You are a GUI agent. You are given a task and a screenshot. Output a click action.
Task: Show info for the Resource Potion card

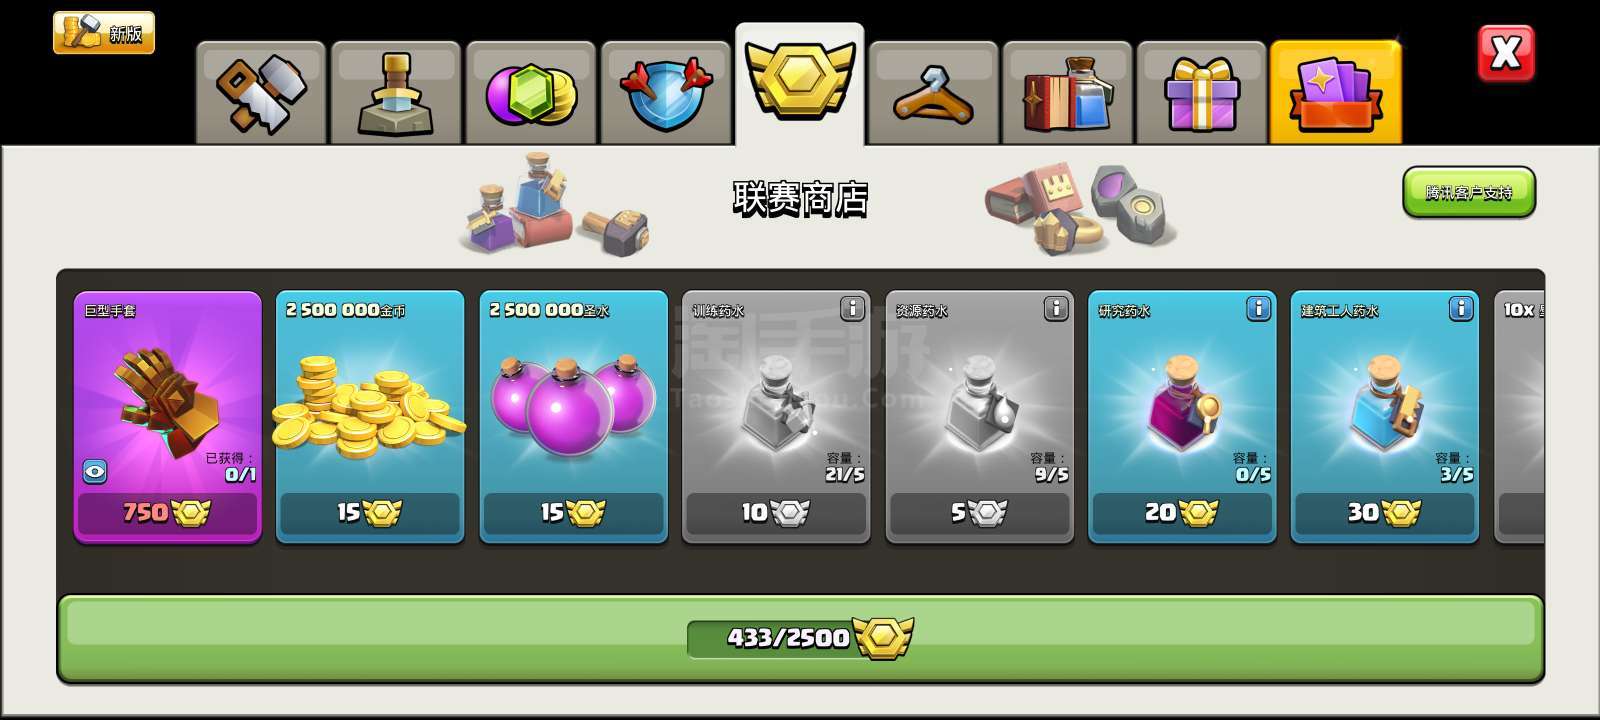1056,309
